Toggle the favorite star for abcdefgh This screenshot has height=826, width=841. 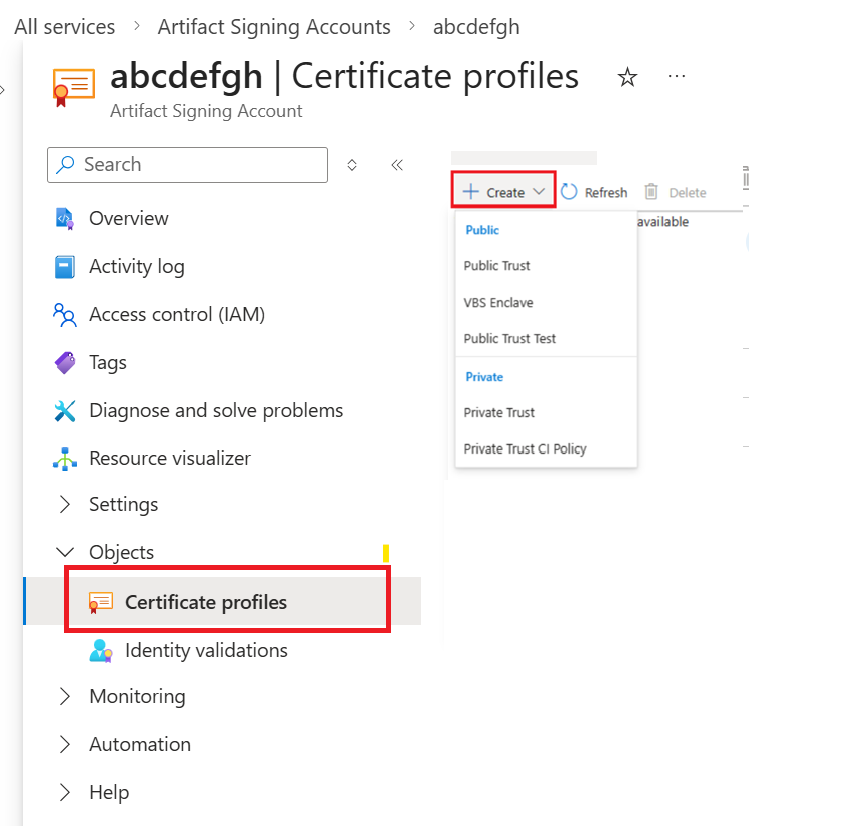627,75
